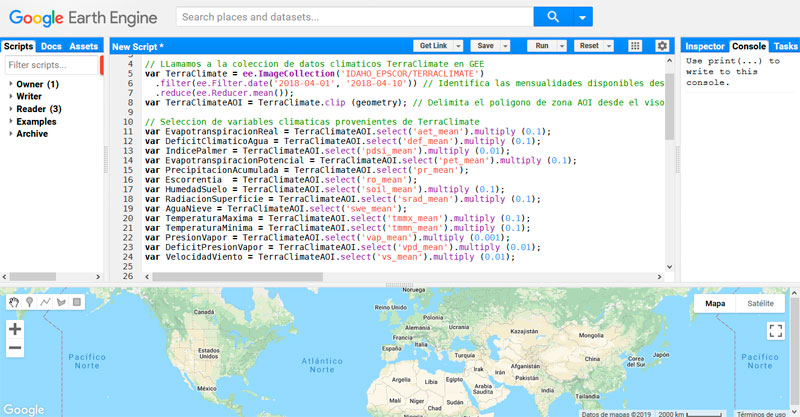This screenshot has height=417, width=800.
Task: Click scripts panel scroll left arrow
Action: (5, 277)
